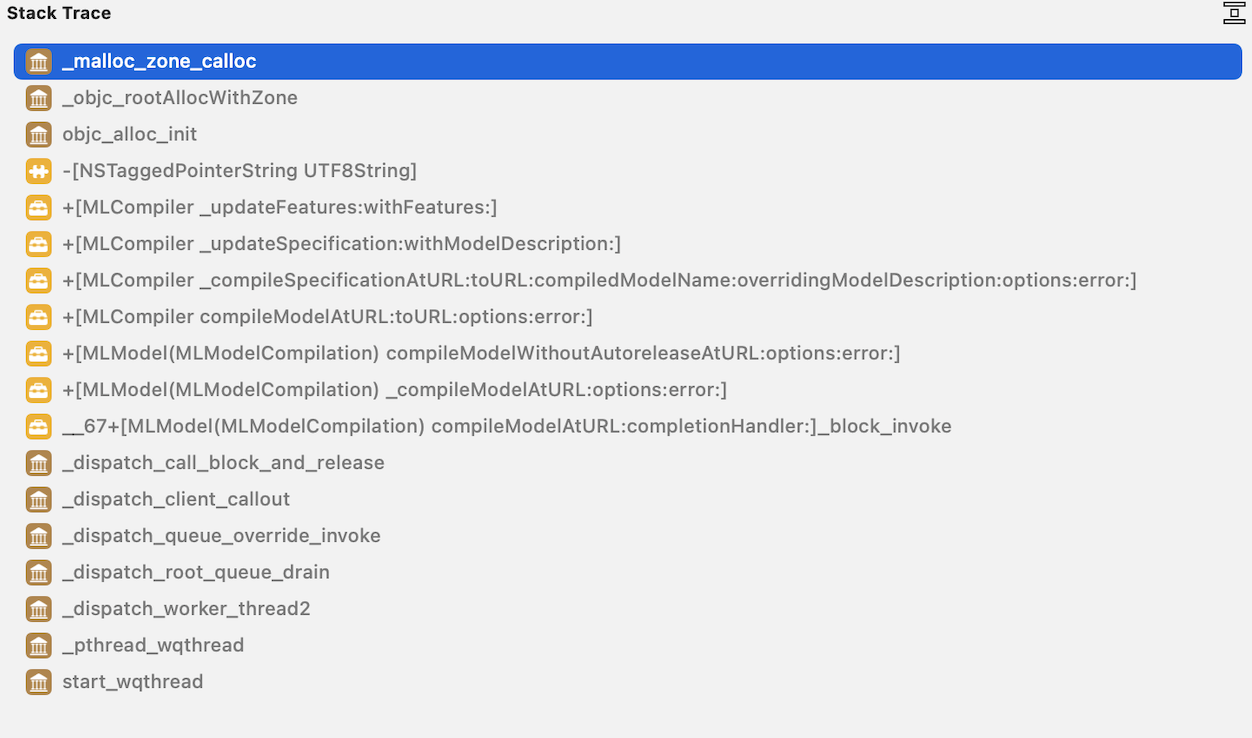Click the library icon next to objc_alloc_init
The width and height of the screenshot is (1252, 738).
click(x=38, y=134)
